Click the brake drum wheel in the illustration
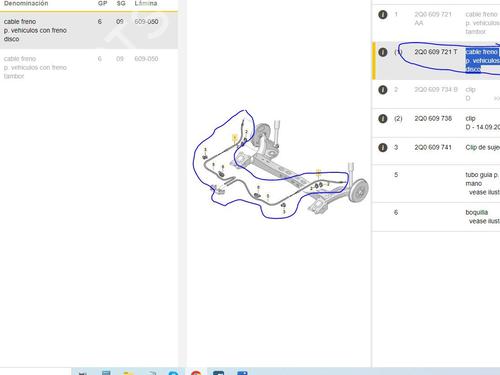Image resolution: width=500 pixels, height=375 pixels. coord(359,190)
